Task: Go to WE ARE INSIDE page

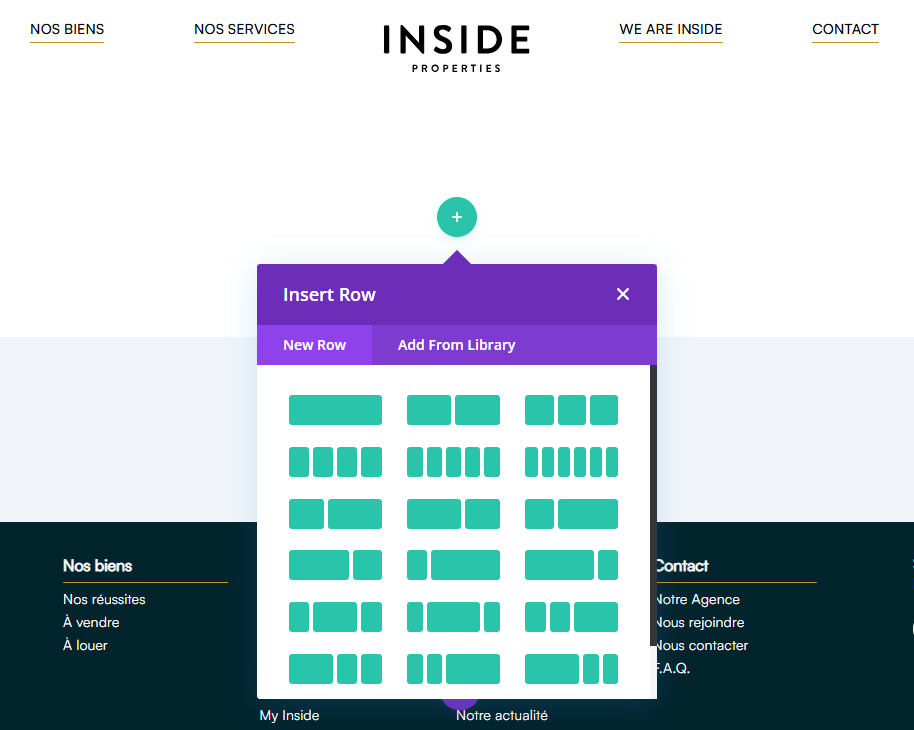Action: 670,30
